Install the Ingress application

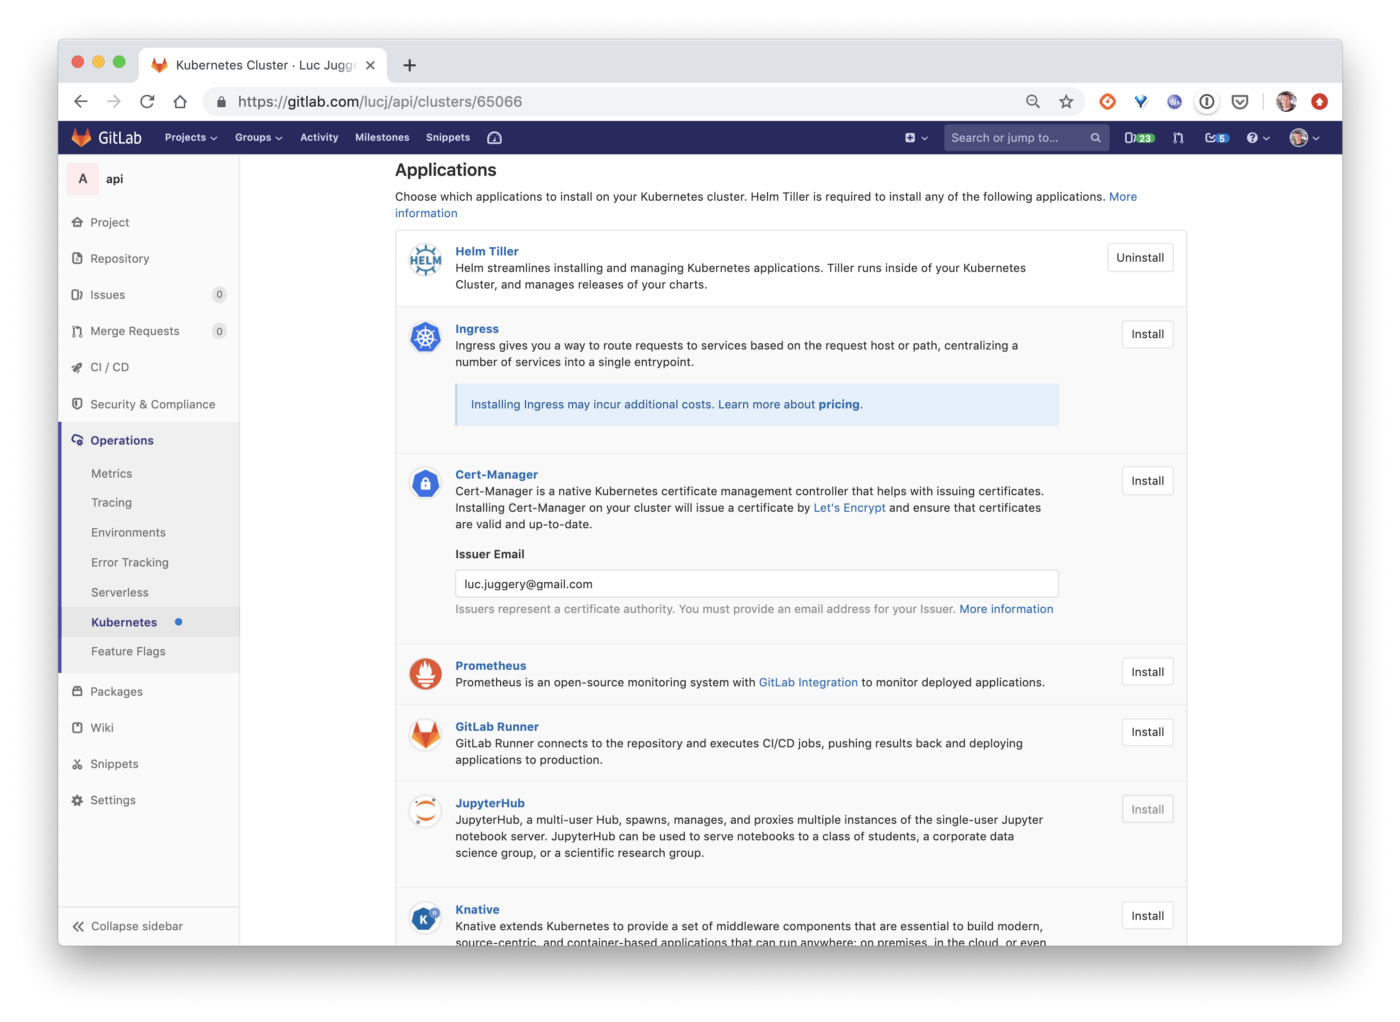pyautogui.click(x=1147, y=335)
